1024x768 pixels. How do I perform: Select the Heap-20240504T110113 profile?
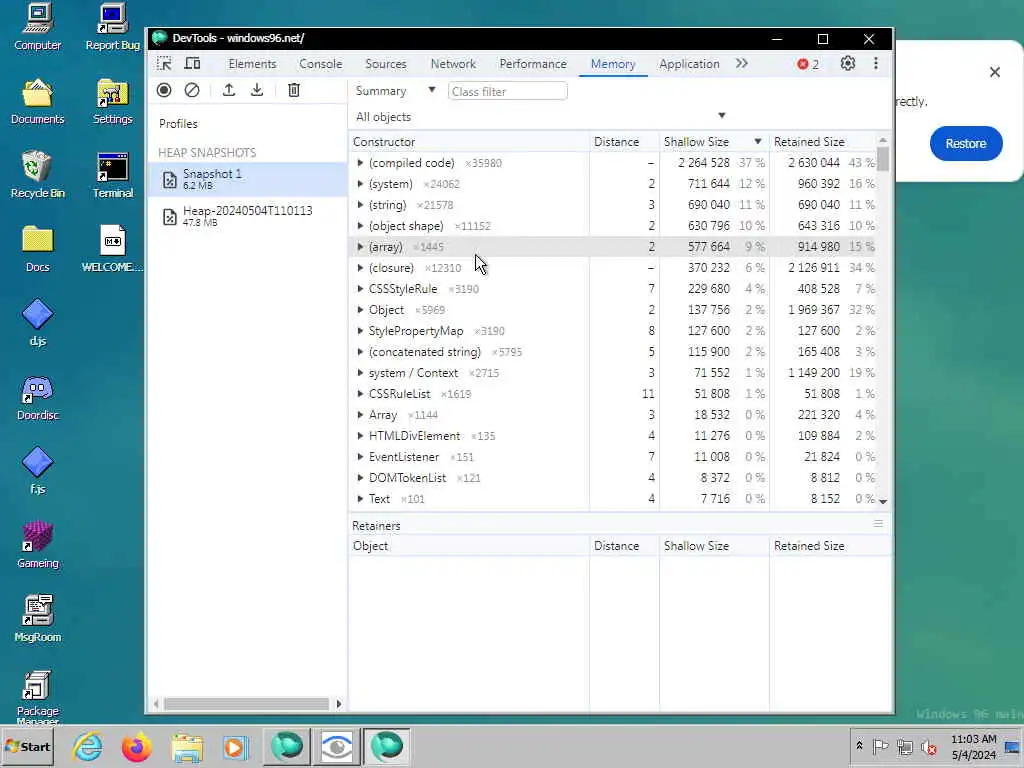(248, 216)
